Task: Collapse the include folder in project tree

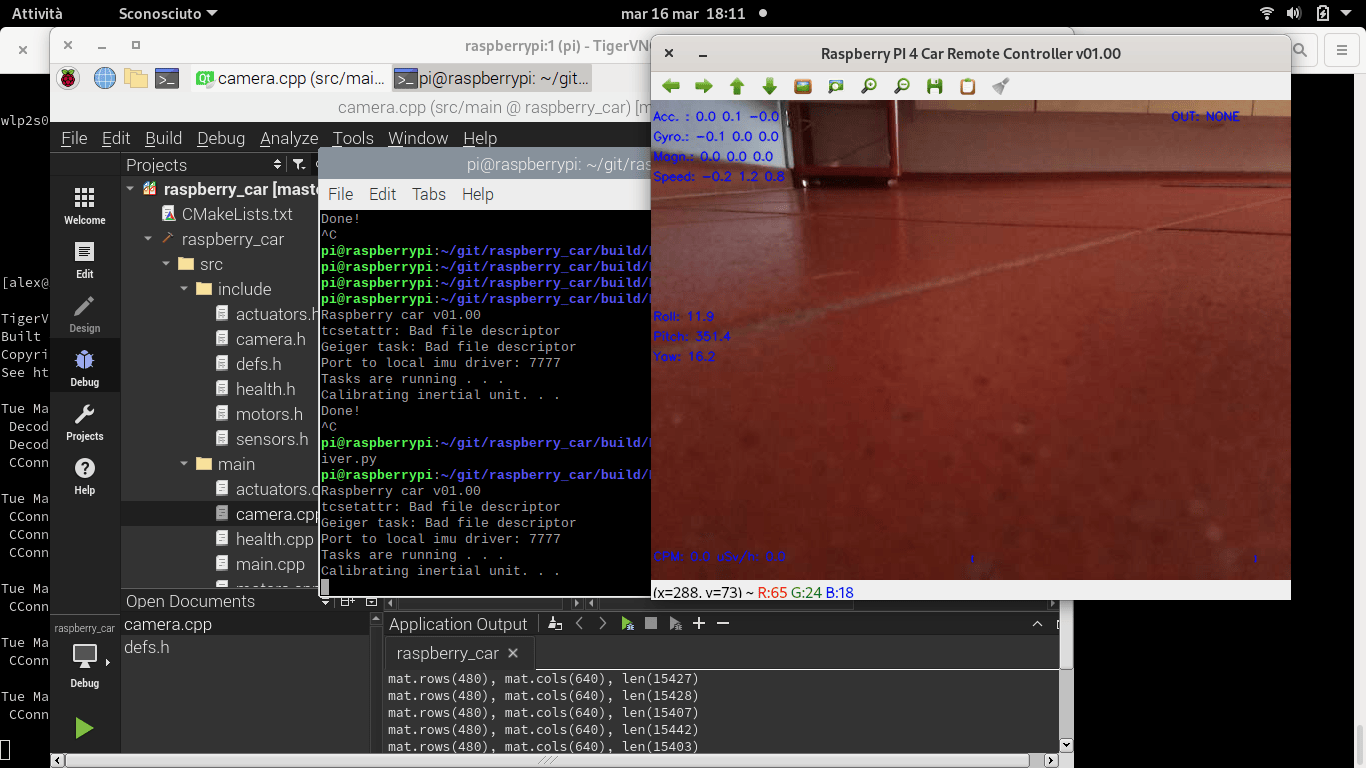Action: tap(184, 289)
